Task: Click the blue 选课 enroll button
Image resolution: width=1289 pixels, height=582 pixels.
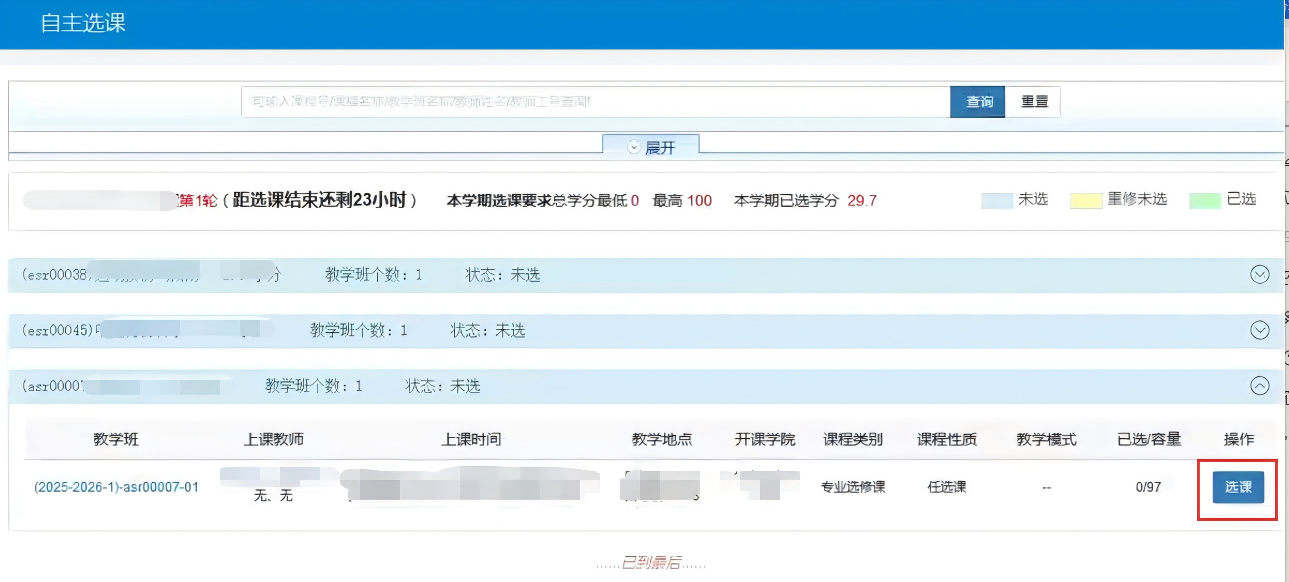Action: (1238, 487)
